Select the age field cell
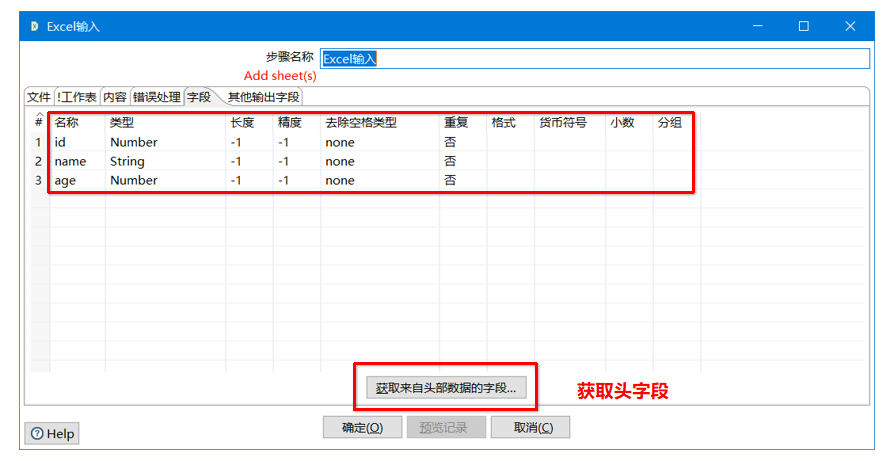885x461 pixels. point(78,181)
